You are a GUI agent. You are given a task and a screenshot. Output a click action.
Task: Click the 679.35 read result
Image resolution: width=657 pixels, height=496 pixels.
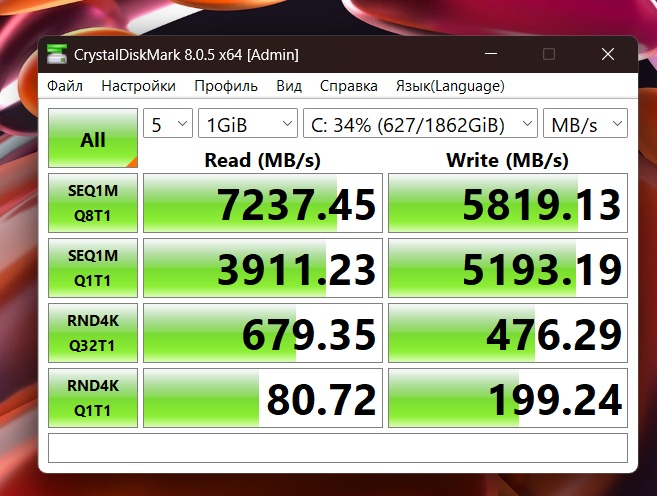[x=263, y=333]
